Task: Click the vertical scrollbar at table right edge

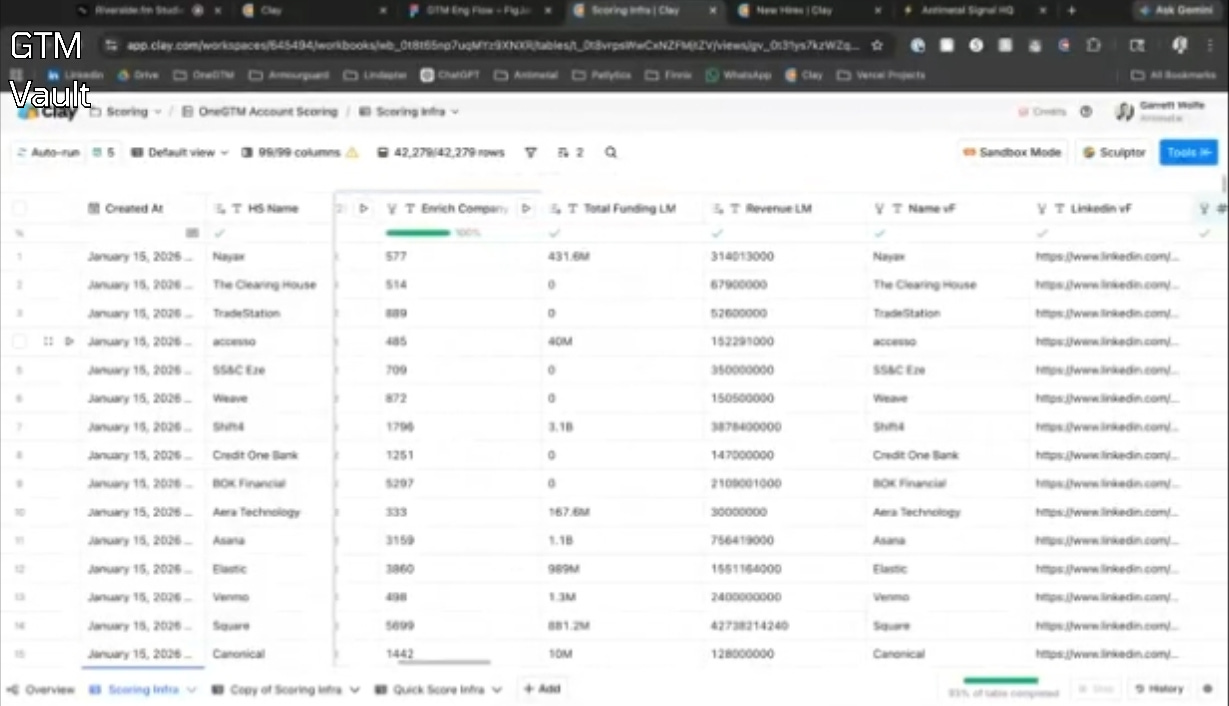Action: click(1224, 185)
